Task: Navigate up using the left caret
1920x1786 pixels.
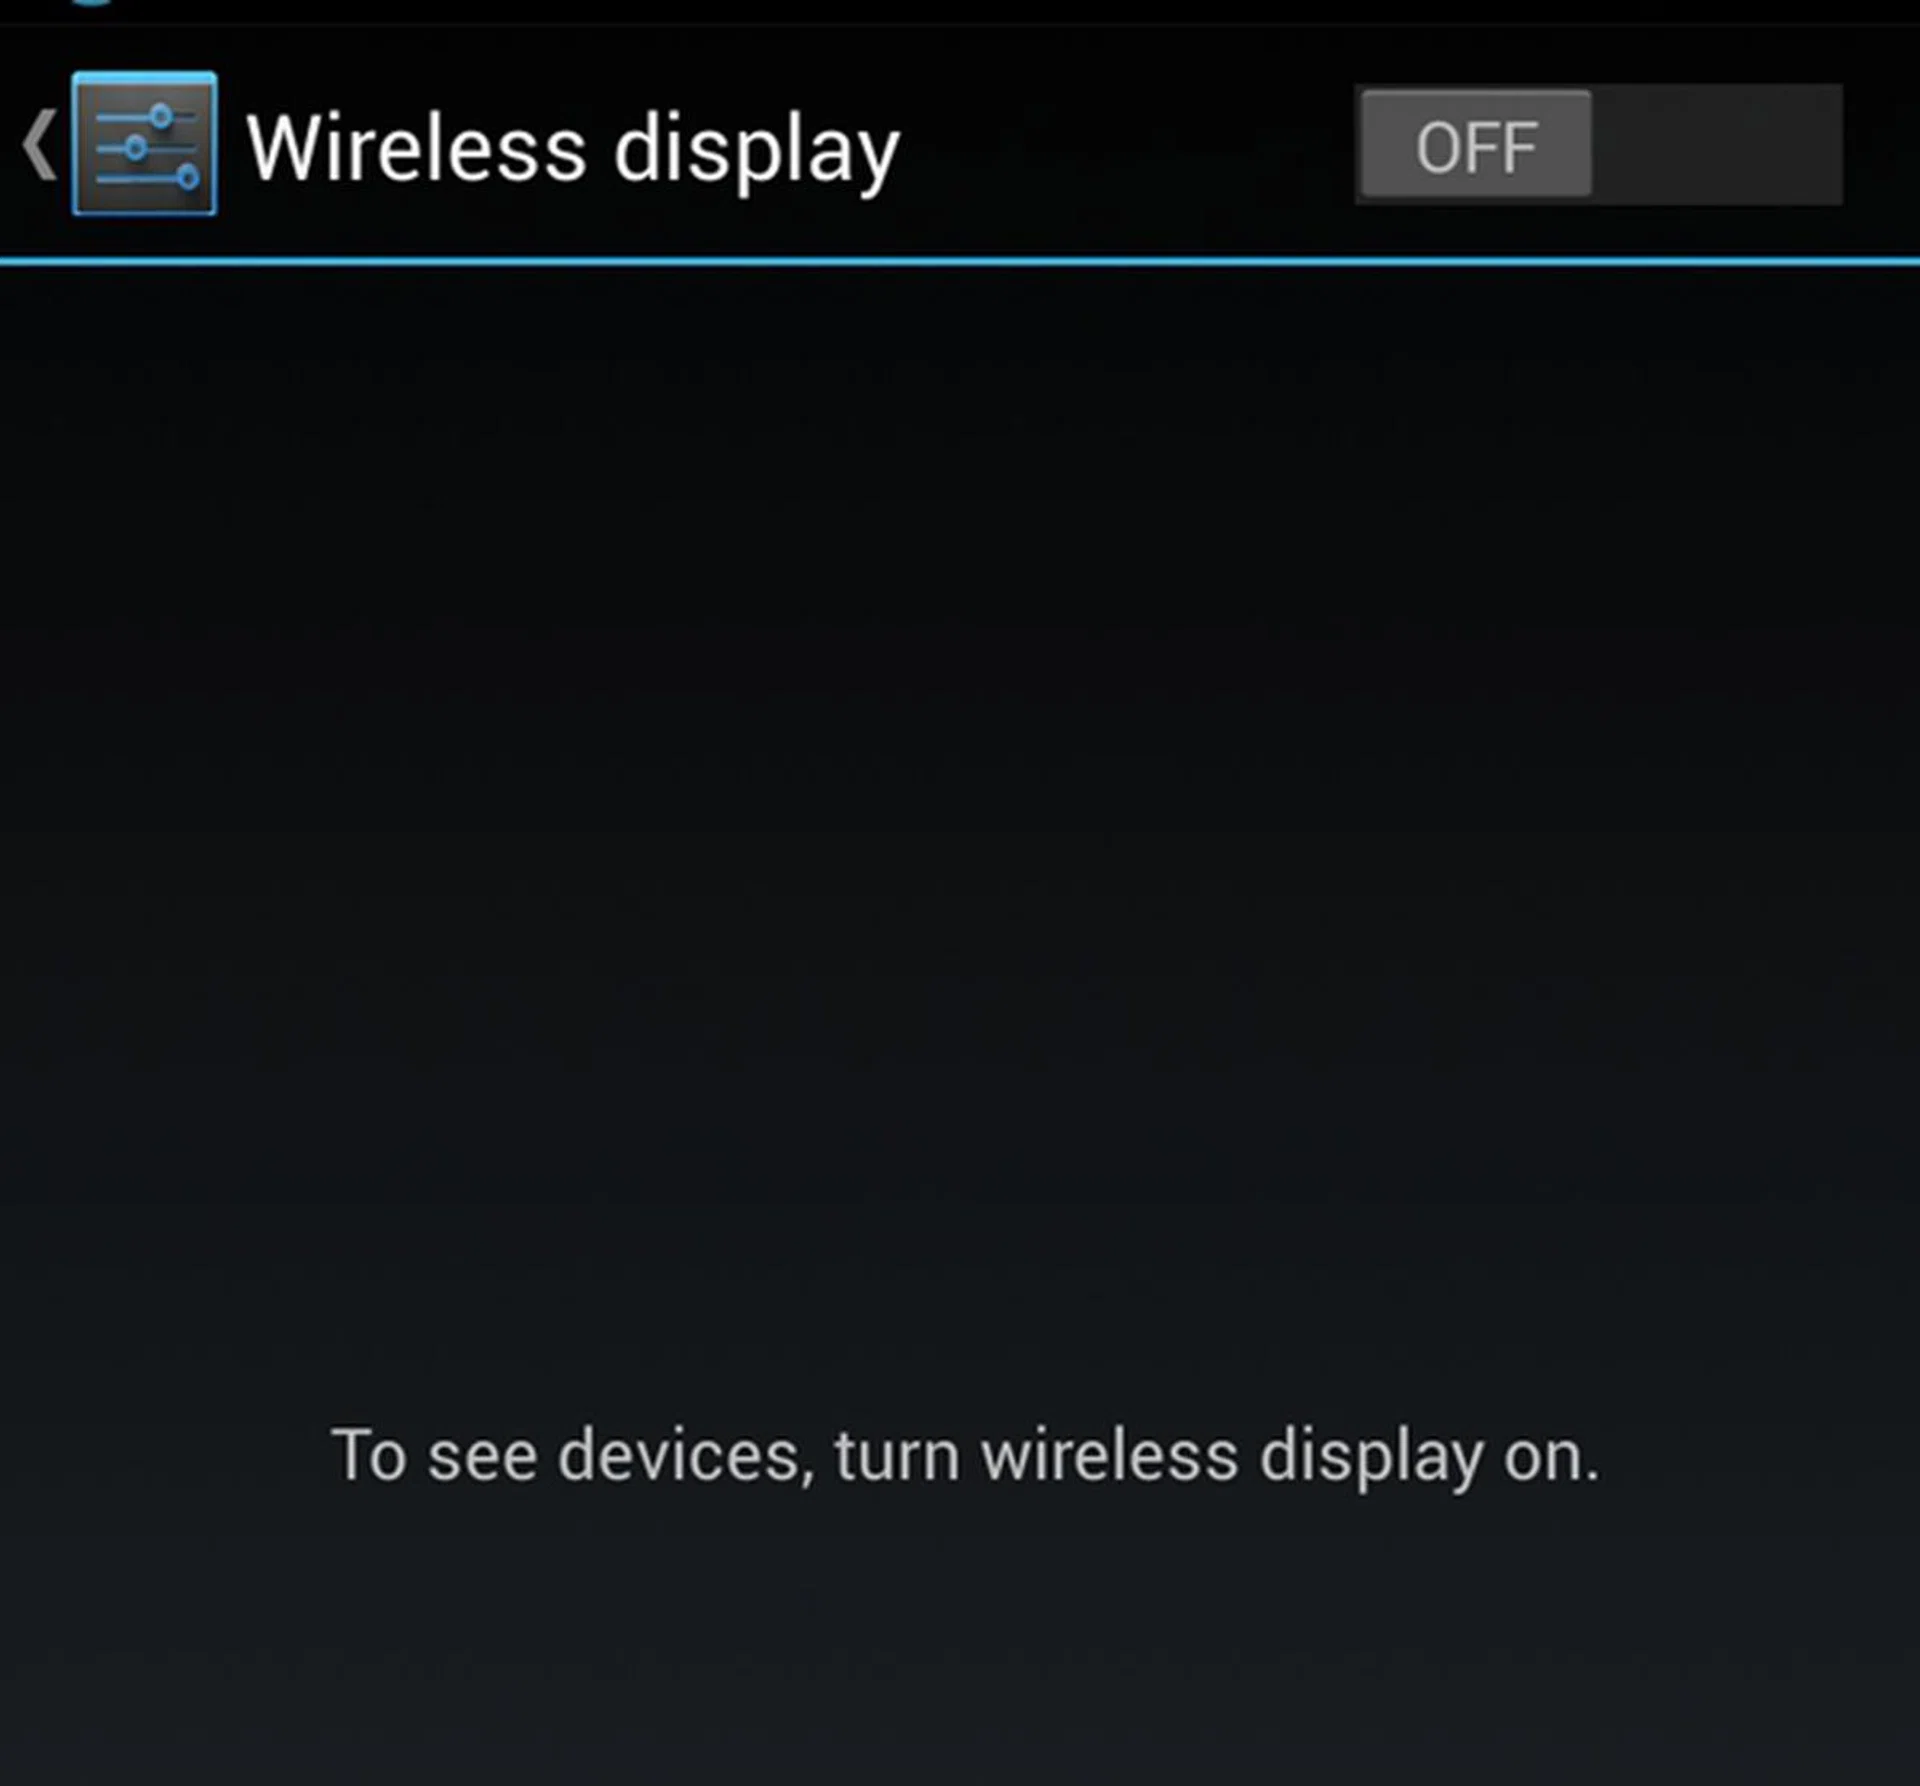Action: 39,146
